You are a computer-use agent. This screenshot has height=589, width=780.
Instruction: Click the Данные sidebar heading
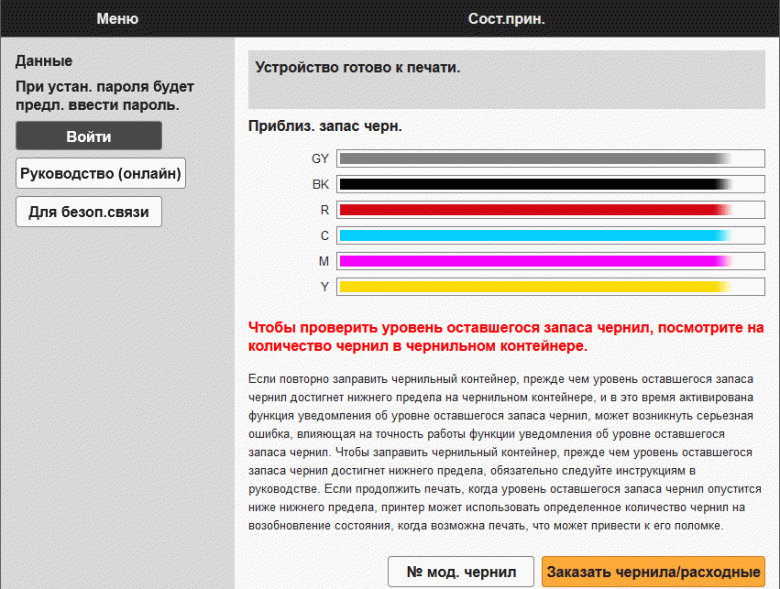pyautogui.click(x=44, y=61)
